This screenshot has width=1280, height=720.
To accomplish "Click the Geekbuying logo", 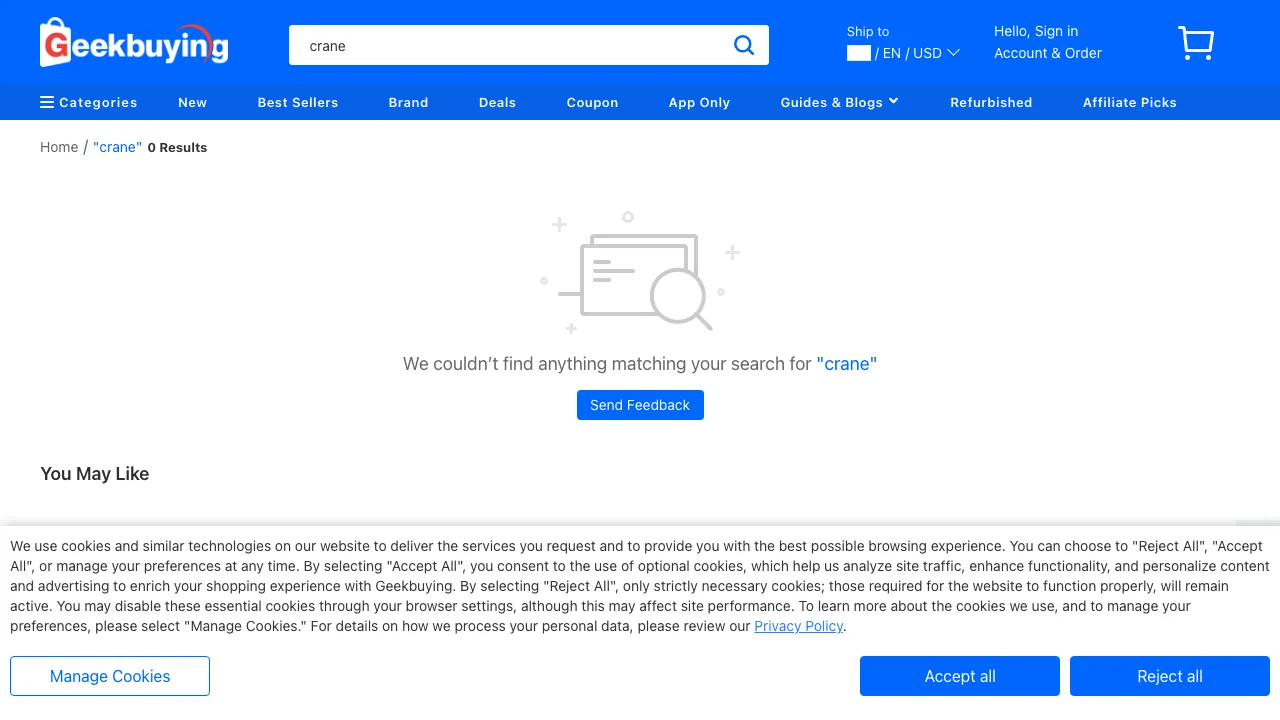I will point(134,43).
